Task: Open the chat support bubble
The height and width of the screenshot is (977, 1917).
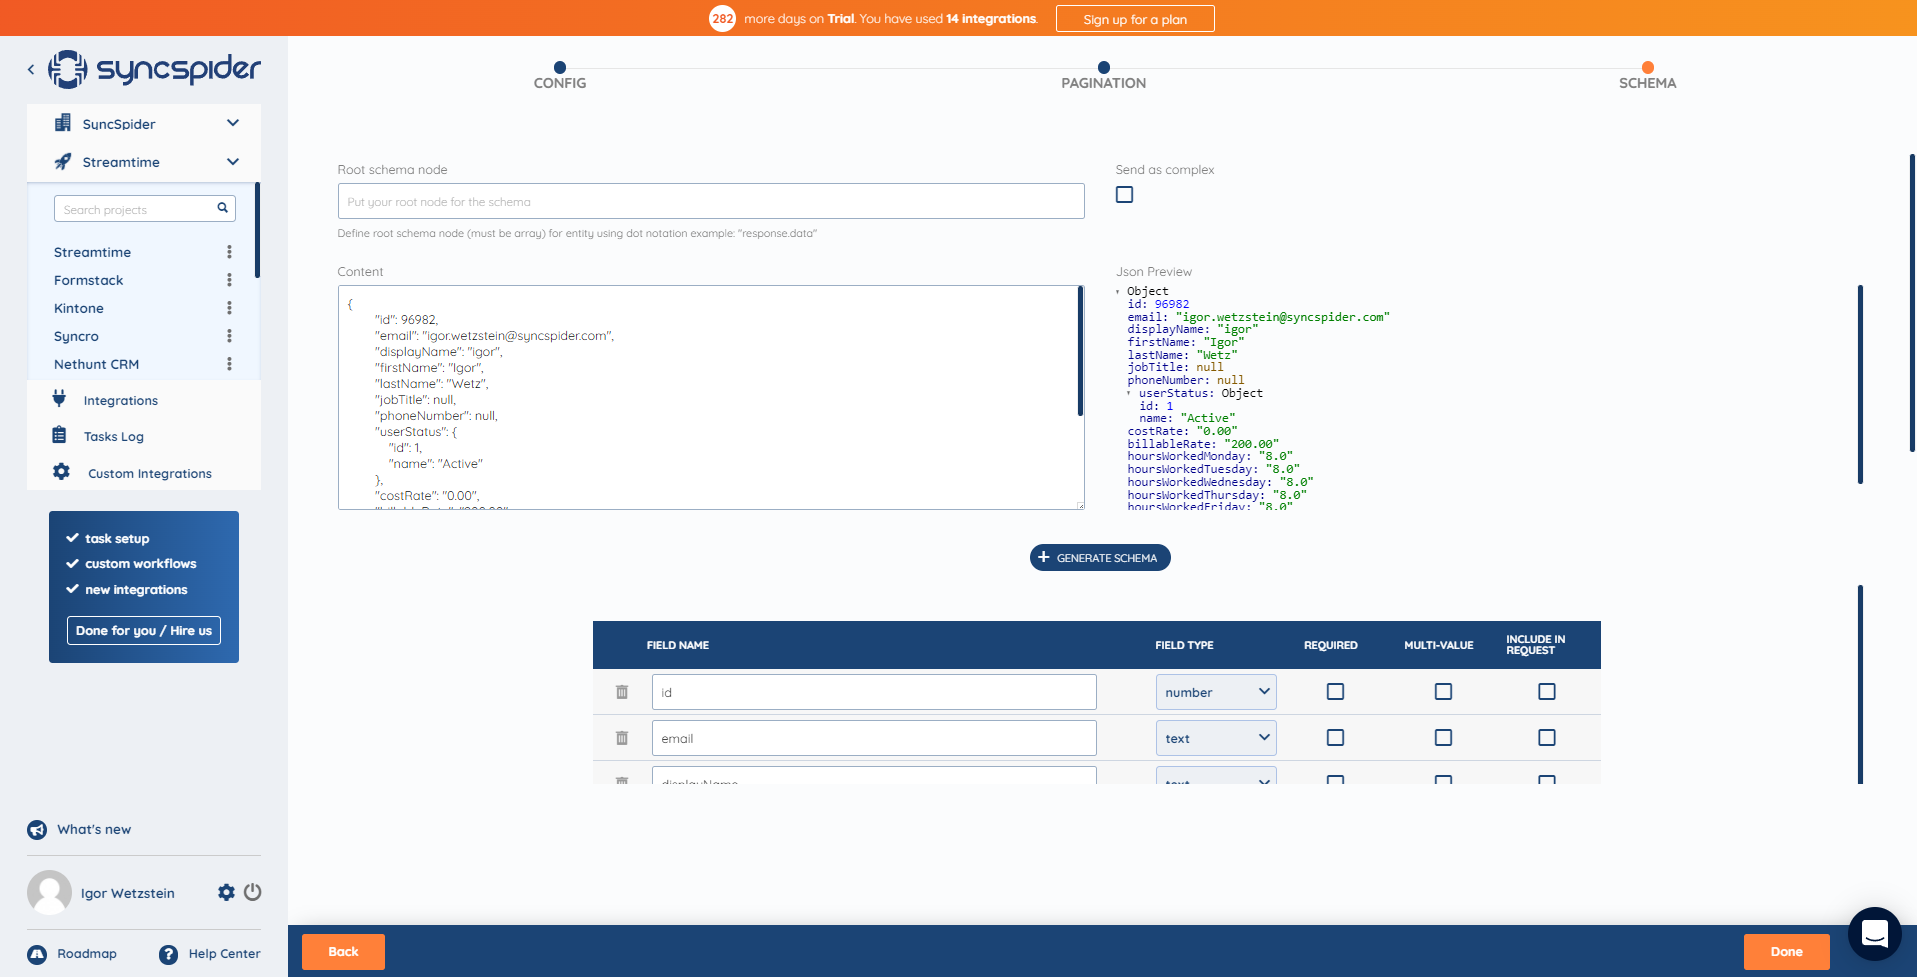Action: (1875, 934)
